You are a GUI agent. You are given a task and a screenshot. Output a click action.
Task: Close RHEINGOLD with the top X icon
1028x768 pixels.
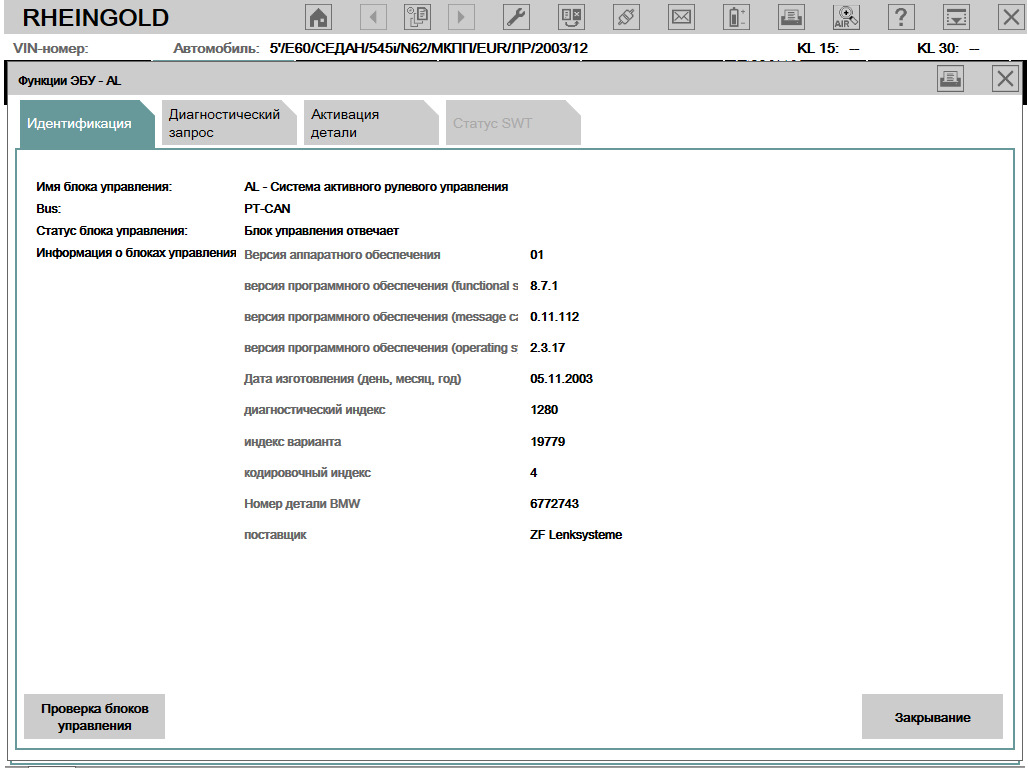click(x=1011, y=17)
